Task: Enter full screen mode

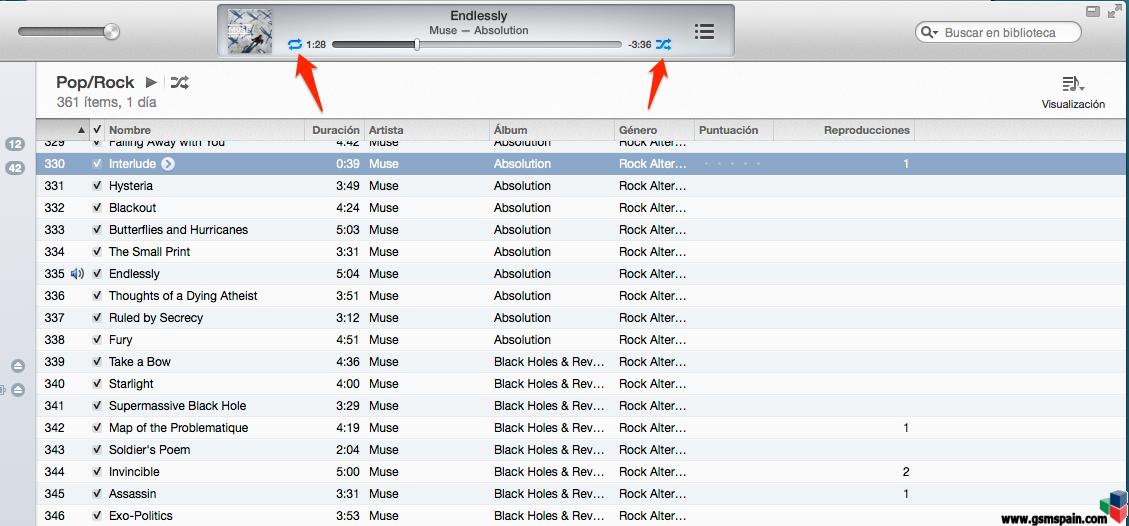Action: tap(1115, 10)
